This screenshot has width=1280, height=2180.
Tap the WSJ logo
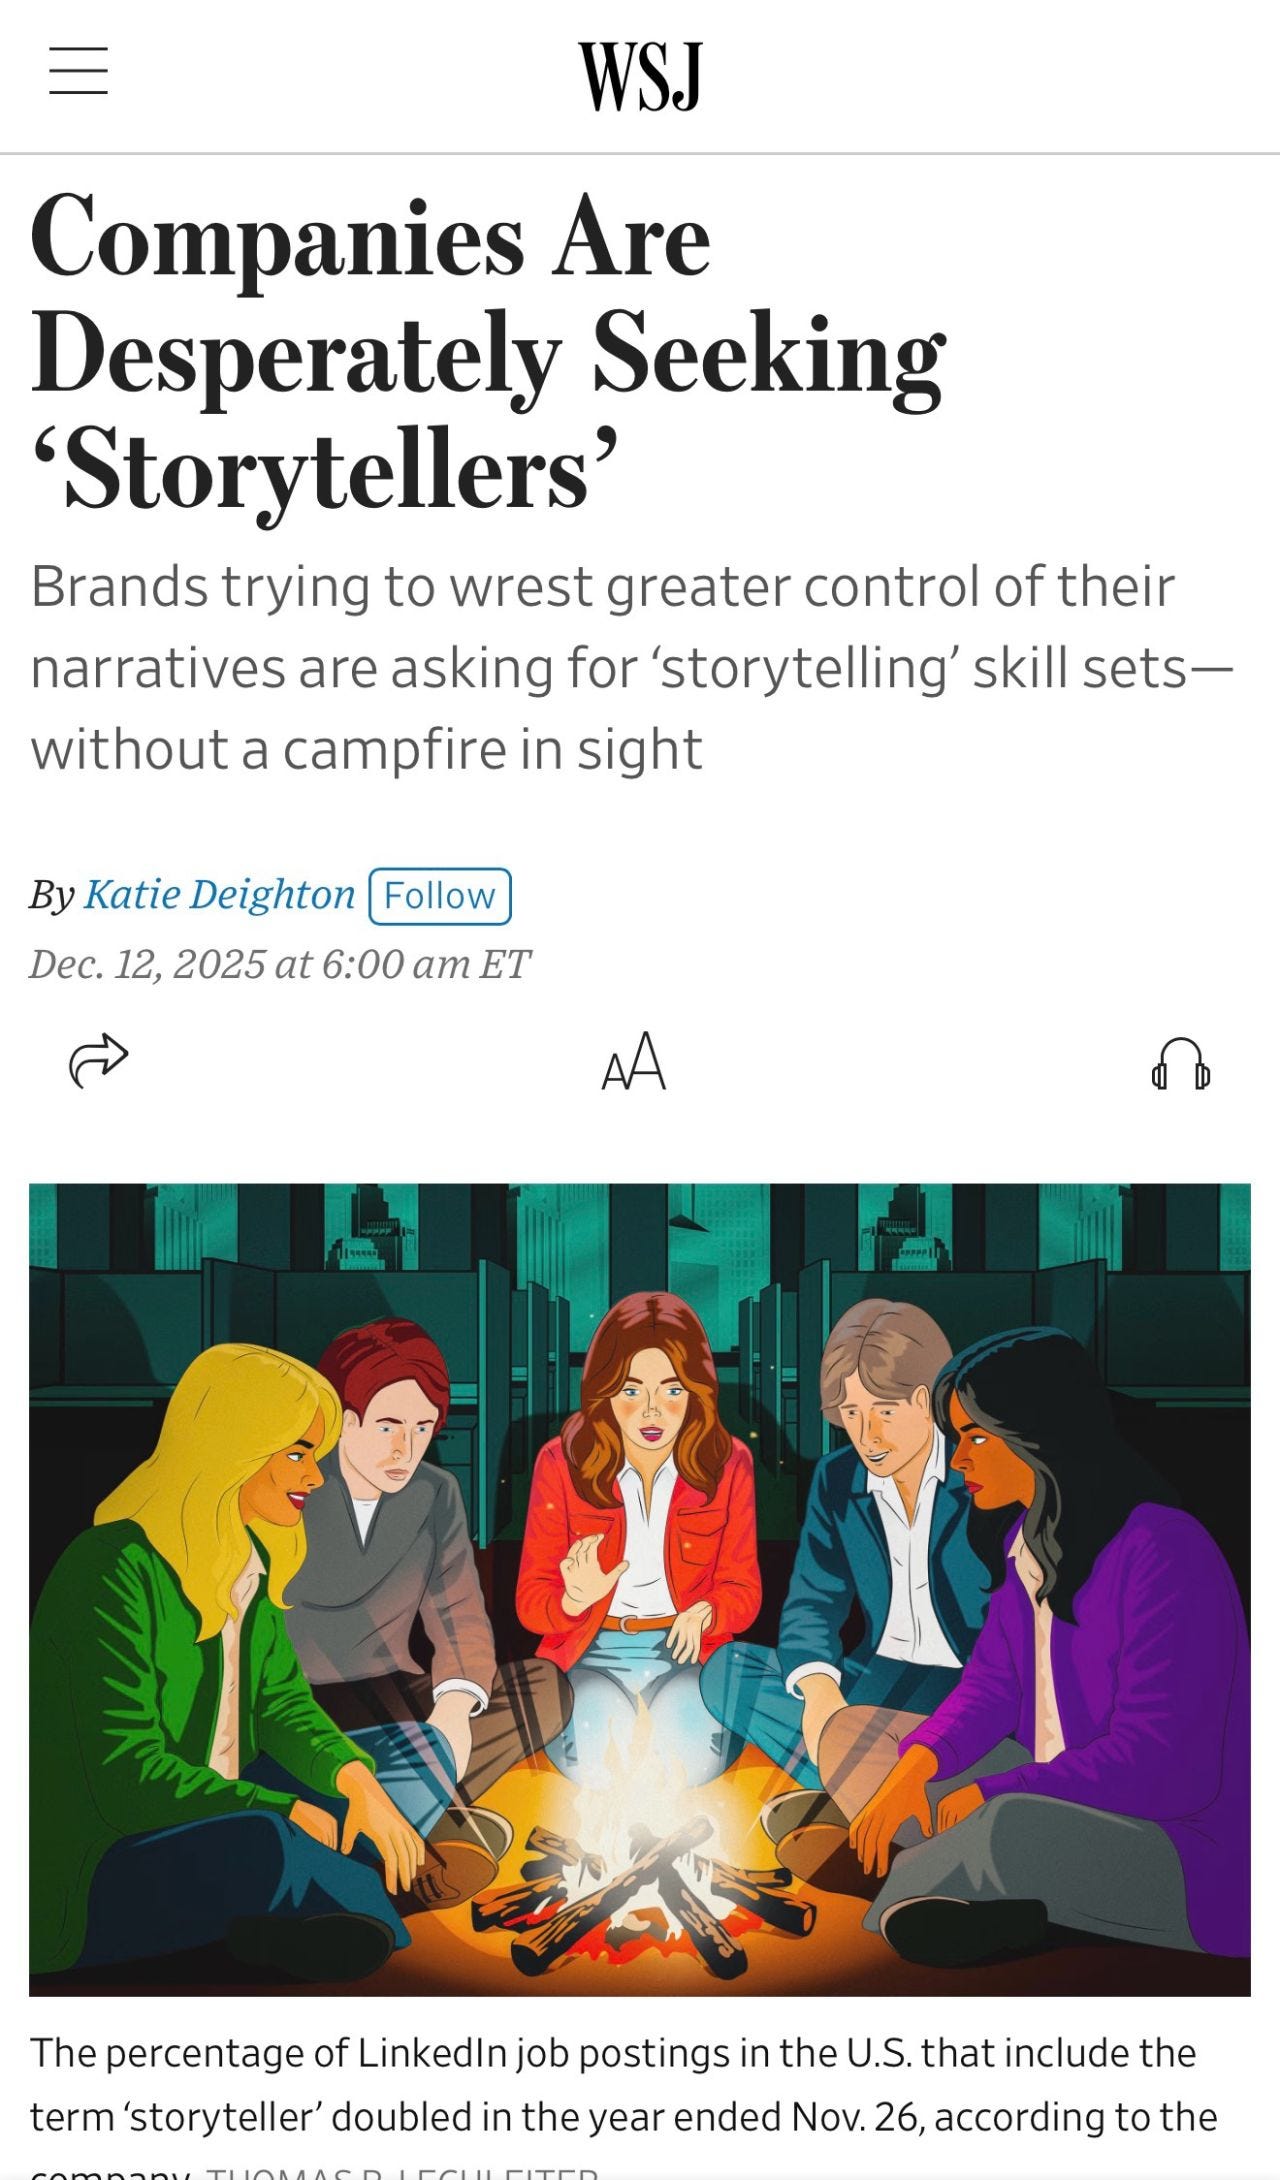pyautogui.click(x=640, y=76)
